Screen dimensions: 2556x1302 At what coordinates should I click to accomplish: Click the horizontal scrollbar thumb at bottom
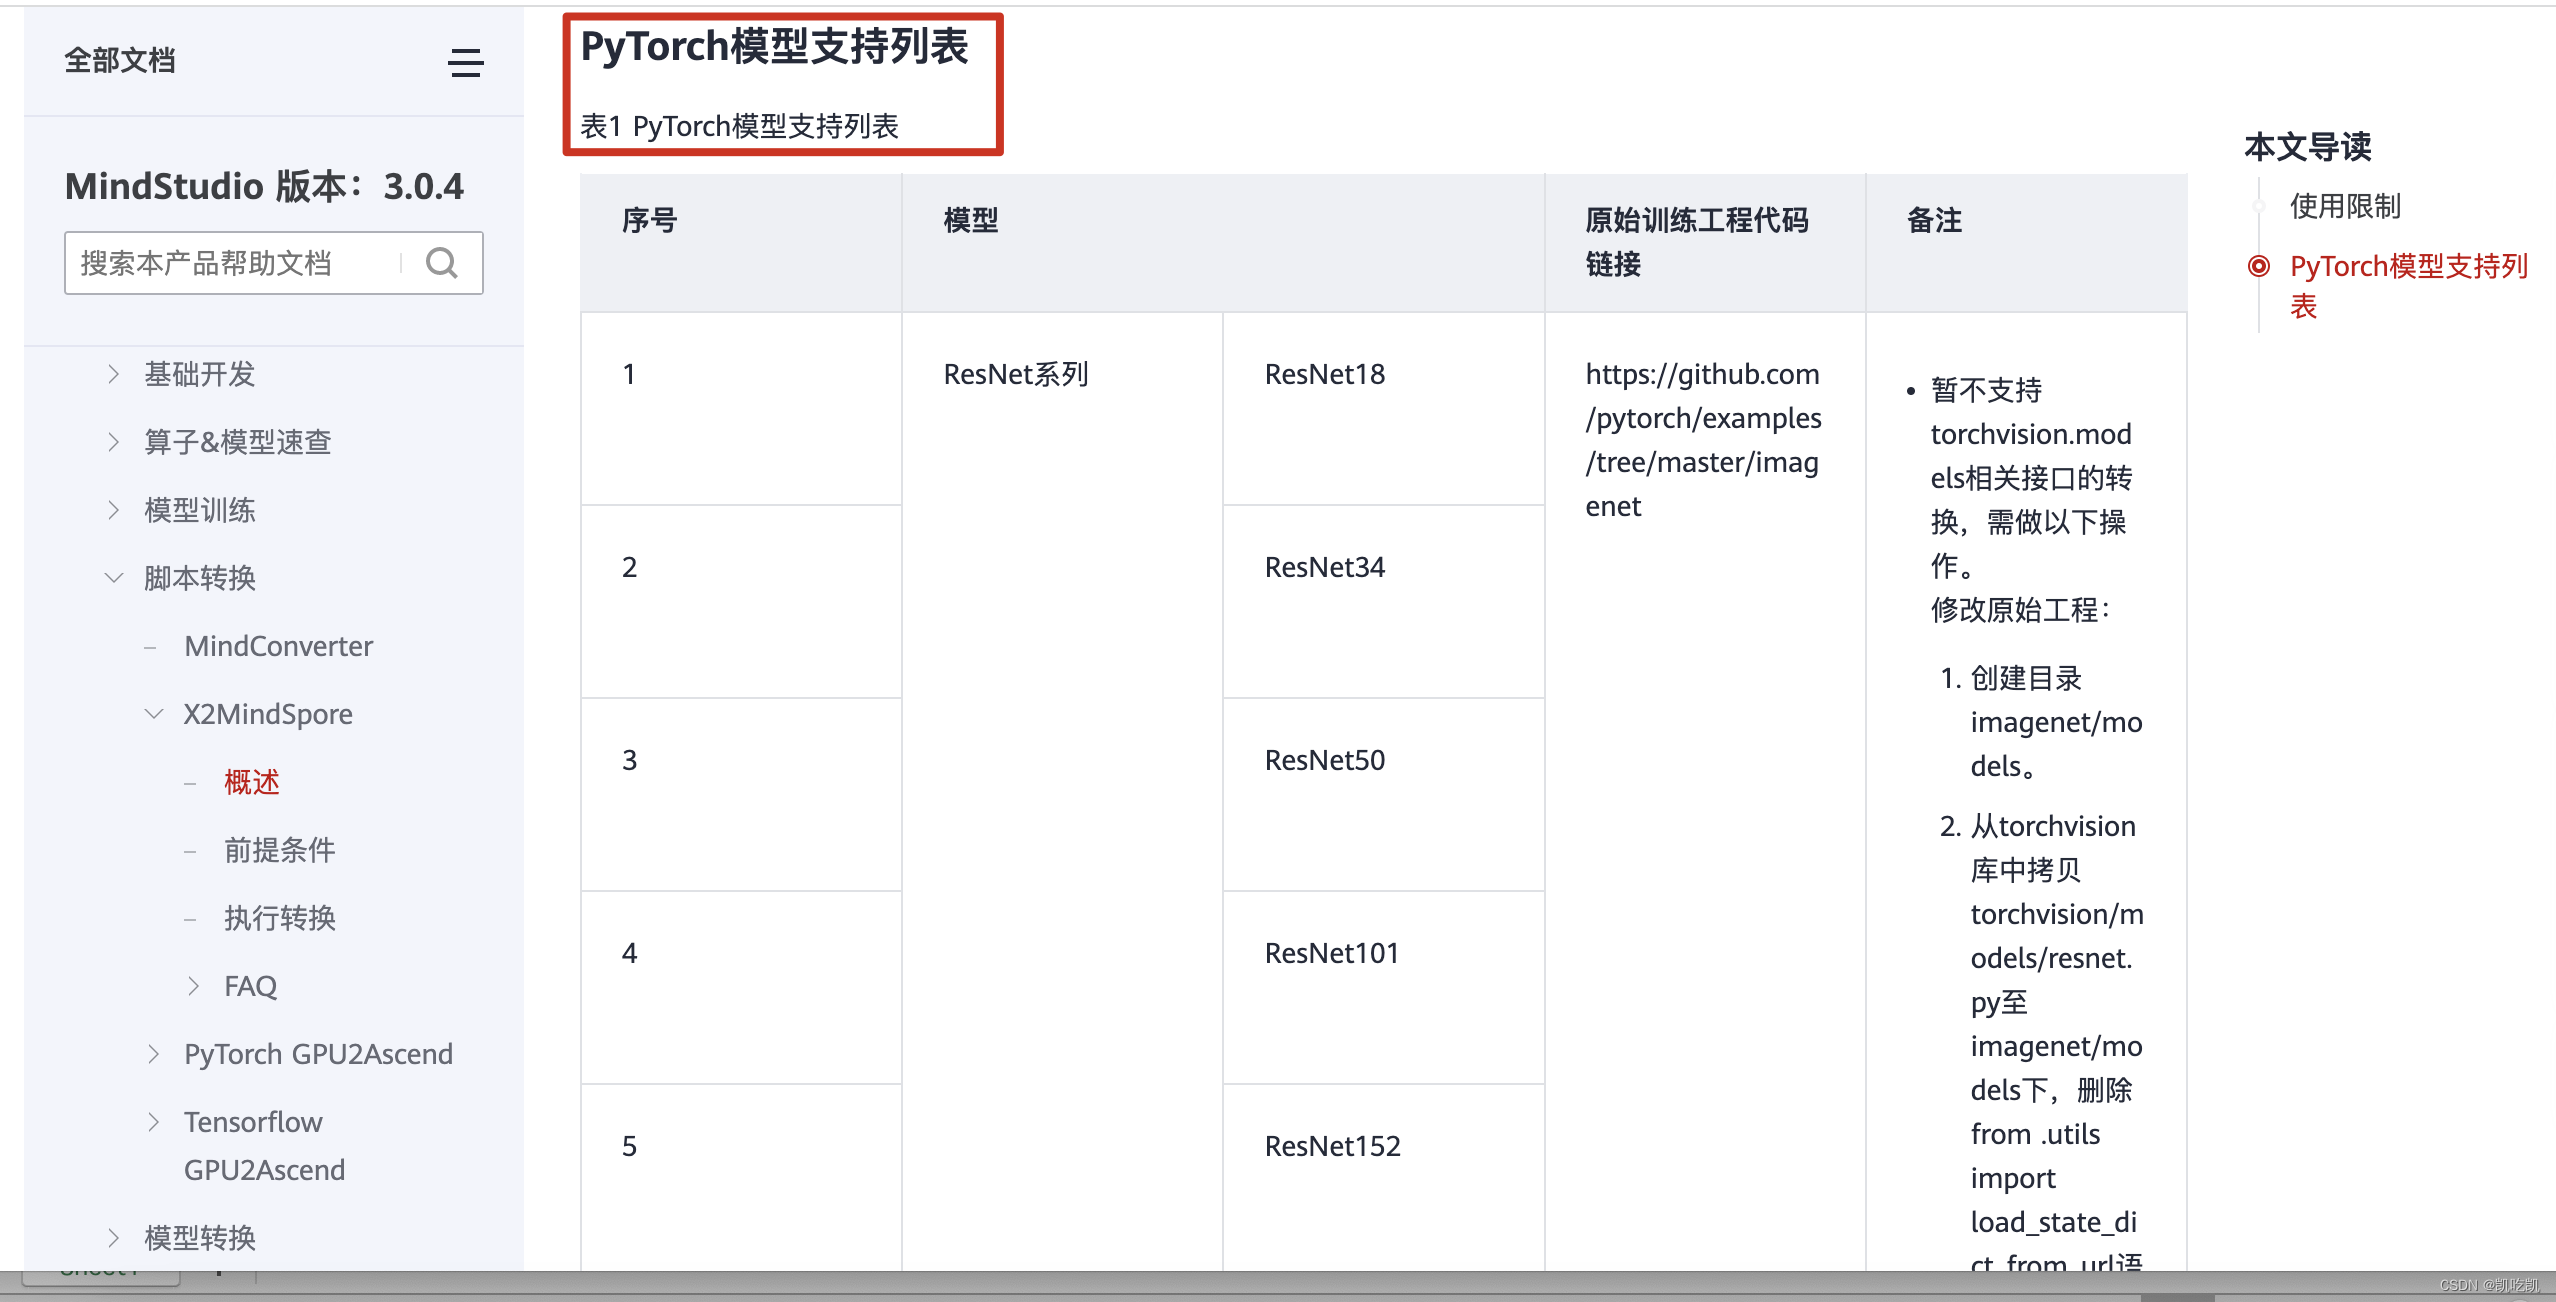(x=2177, y=1297)
